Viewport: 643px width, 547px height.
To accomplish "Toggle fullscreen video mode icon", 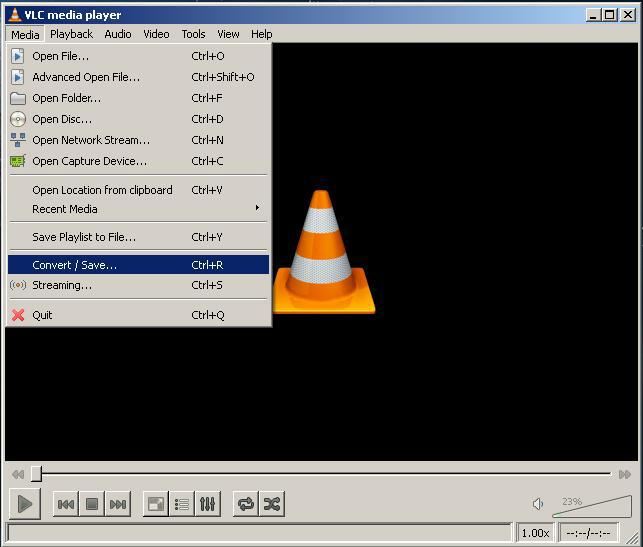I will 156,504.
